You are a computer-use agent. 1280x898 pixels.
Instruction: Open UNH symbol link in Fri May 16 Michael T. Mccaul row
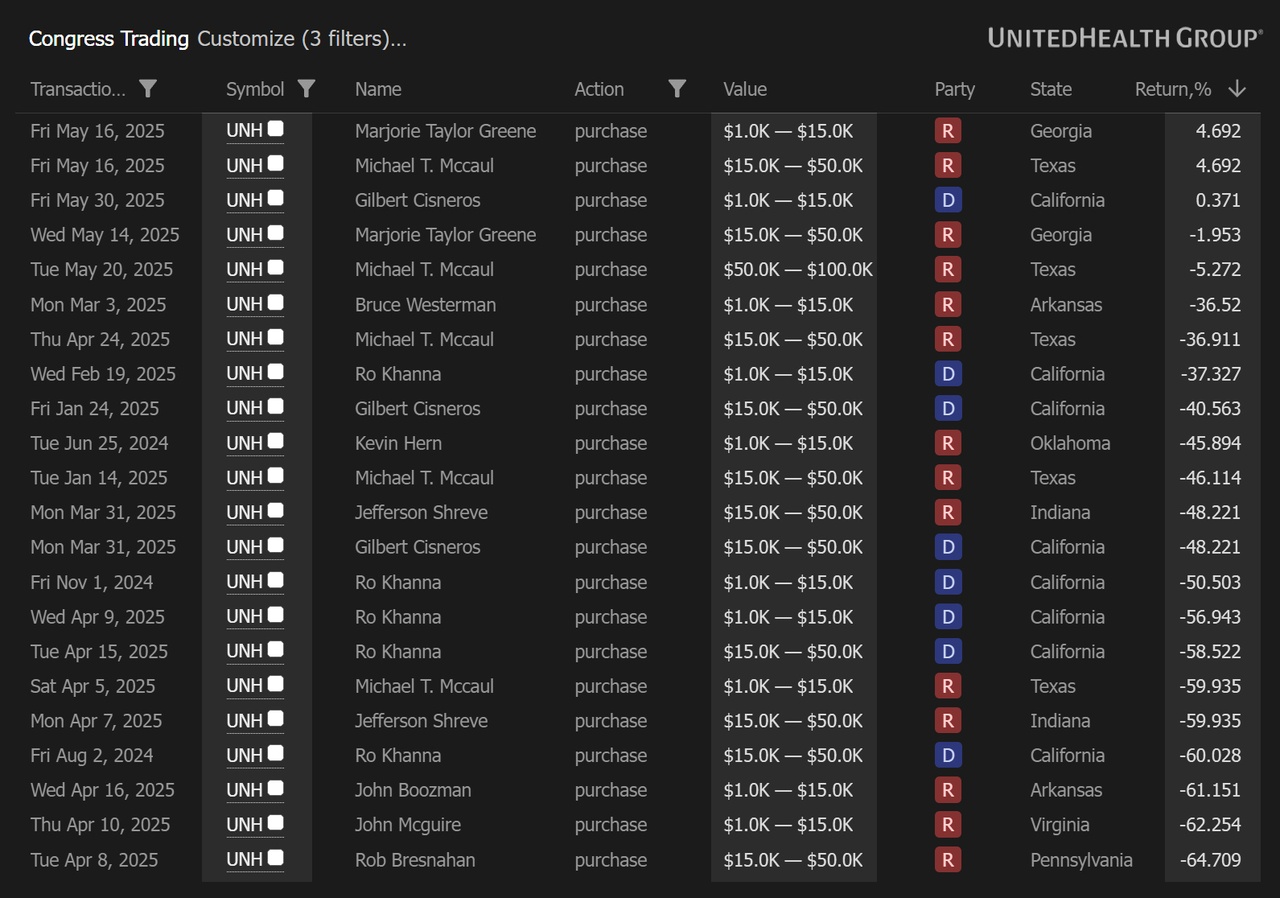coord(244,165)
